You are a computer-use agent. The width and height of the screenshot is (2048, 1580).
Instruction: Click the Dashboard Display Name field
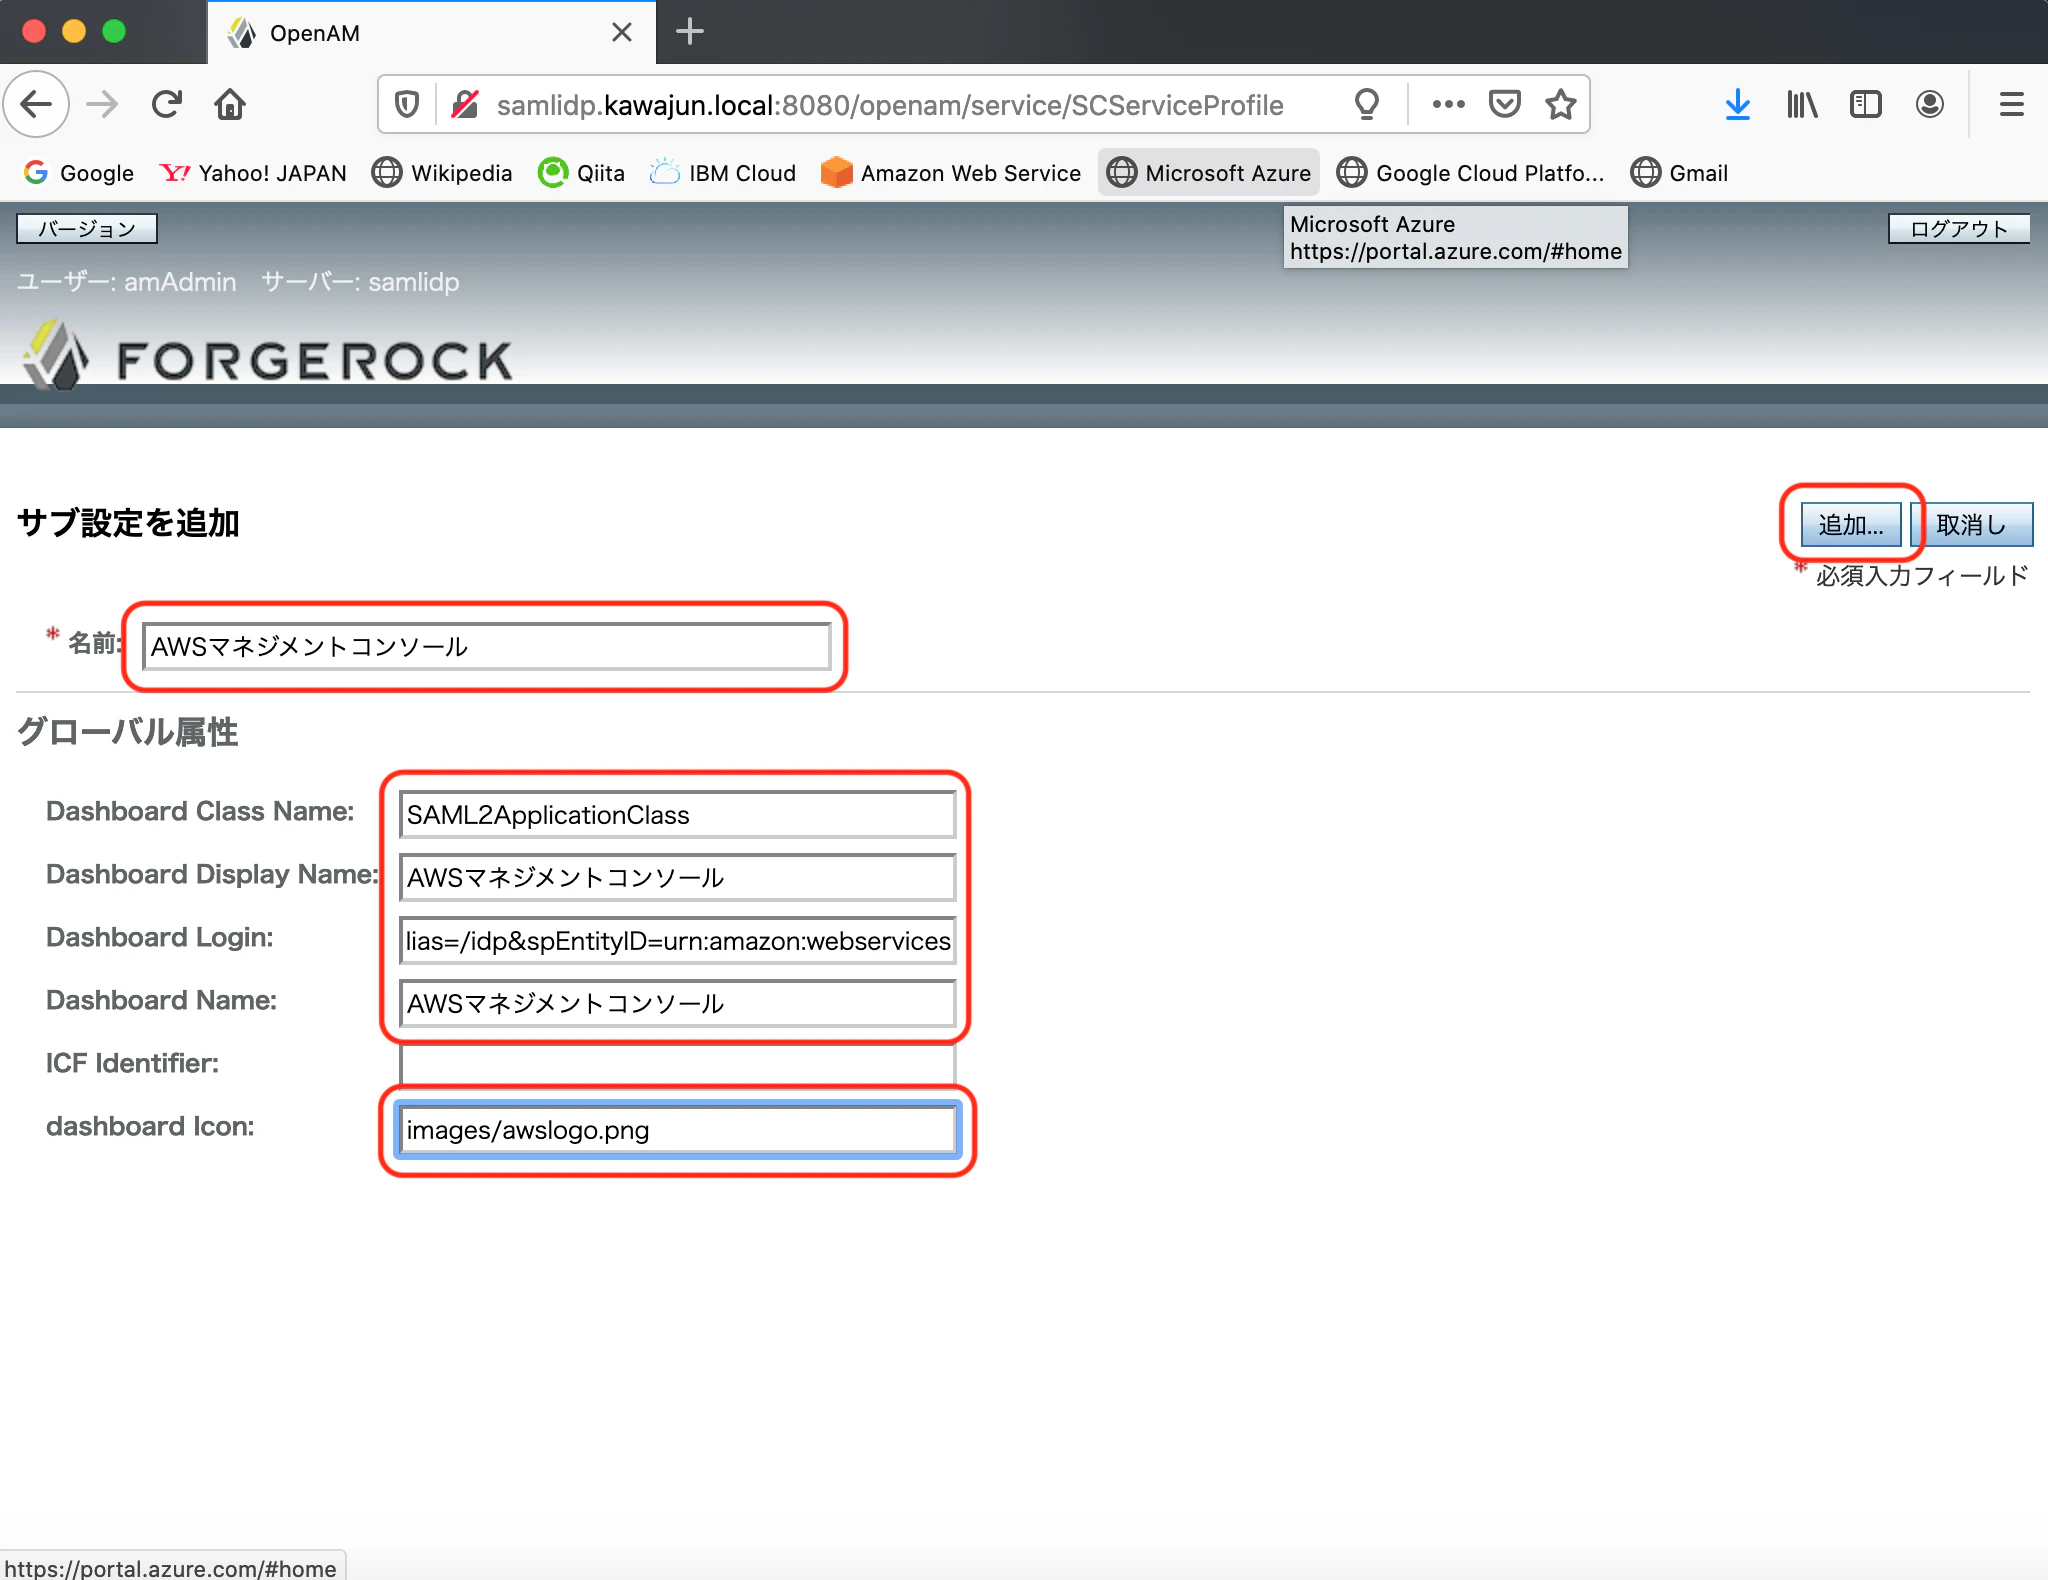(x=677, y=877)
